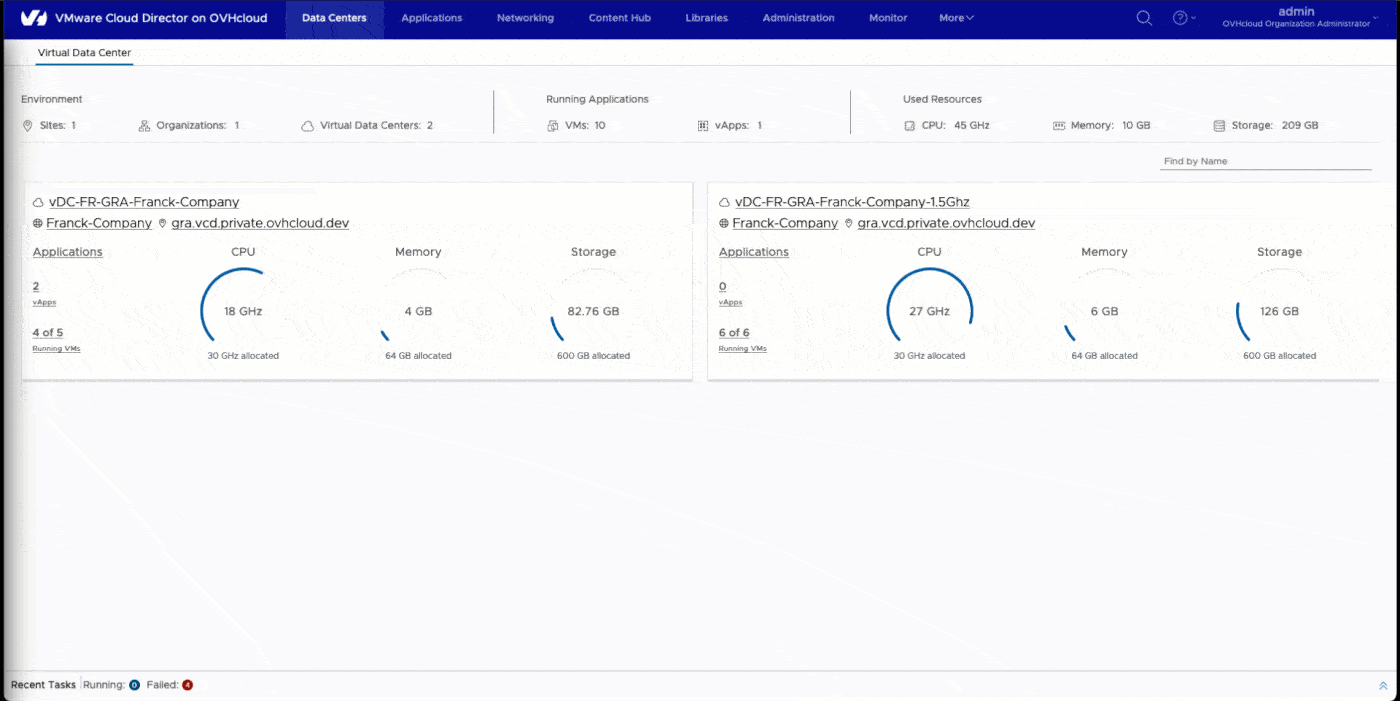Switch to the Networking menu
The height and width of the screenshot is (701, 1400).
pos(525,18)
